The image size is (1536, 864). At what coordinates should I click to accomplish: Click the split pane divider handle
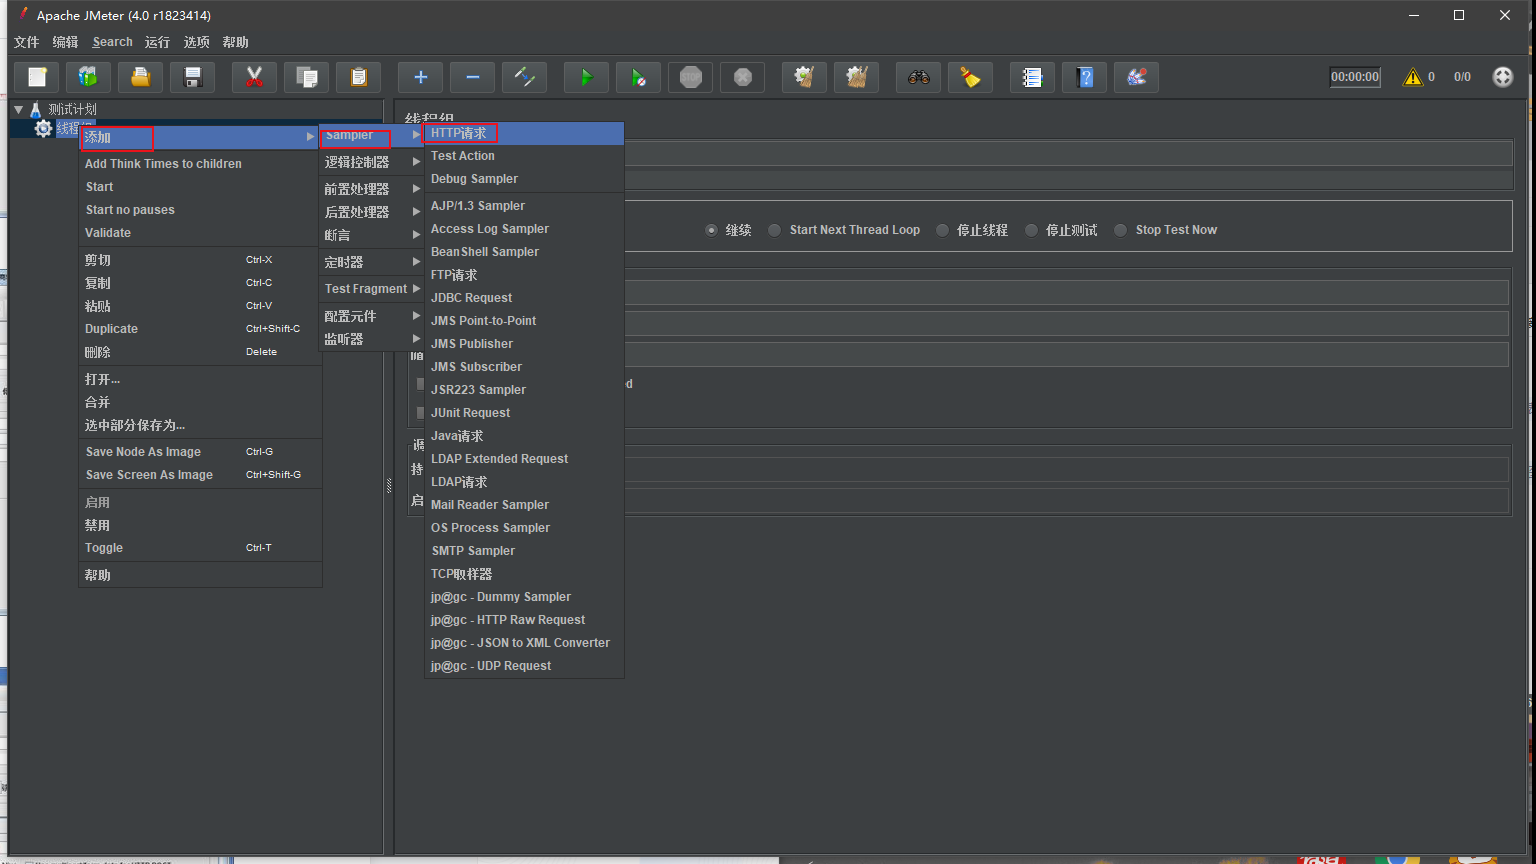[x=389, y=486]
